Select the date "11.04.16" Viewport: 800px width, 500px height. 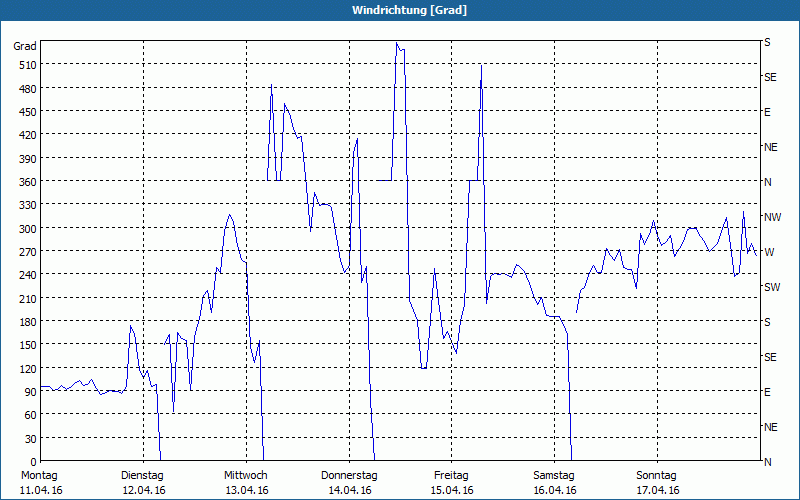pyautogui.click(x=41, y=491)
